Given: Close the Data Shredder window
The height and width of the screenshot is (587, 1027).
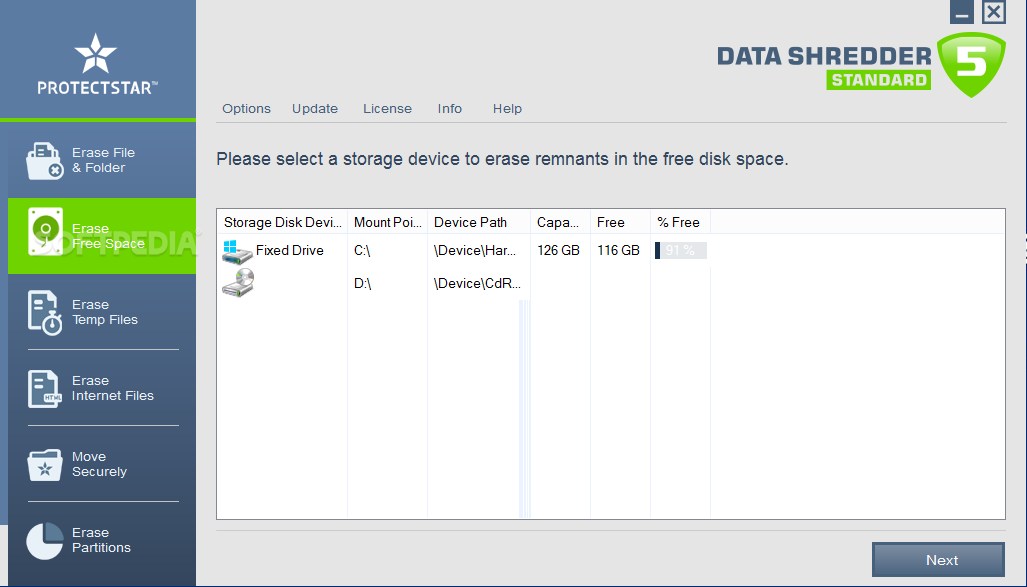Looking at the screenshot, I should [994, 12].
